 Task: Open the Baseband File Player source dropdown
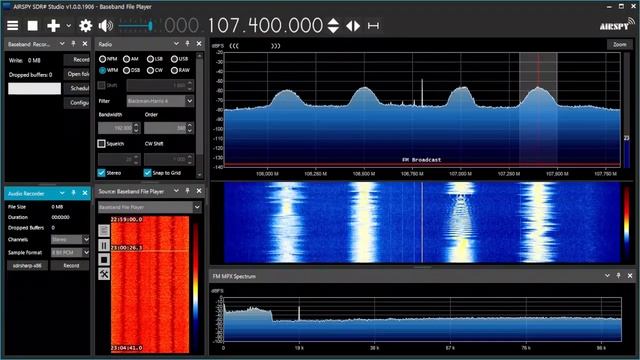150,207
